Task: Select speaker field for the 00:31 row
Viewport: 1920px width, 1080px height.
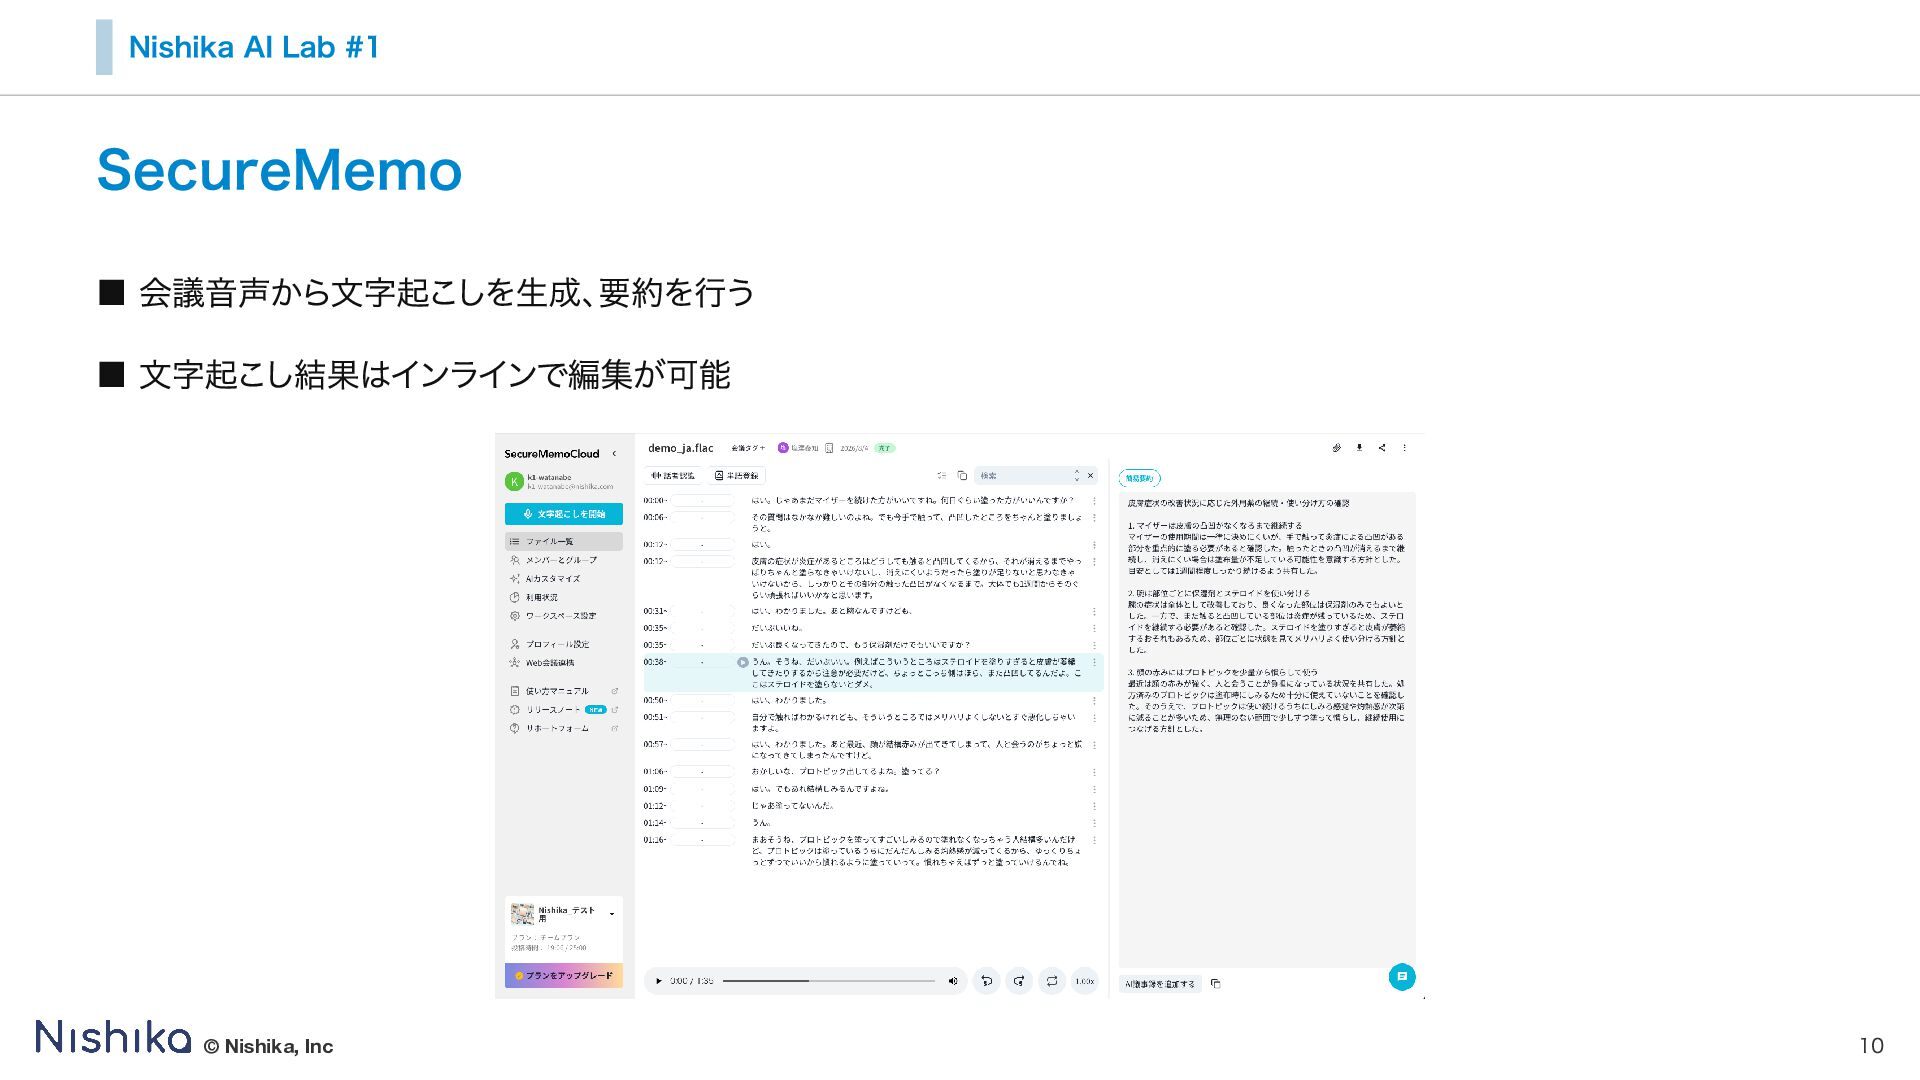Action: coord(702,611)
